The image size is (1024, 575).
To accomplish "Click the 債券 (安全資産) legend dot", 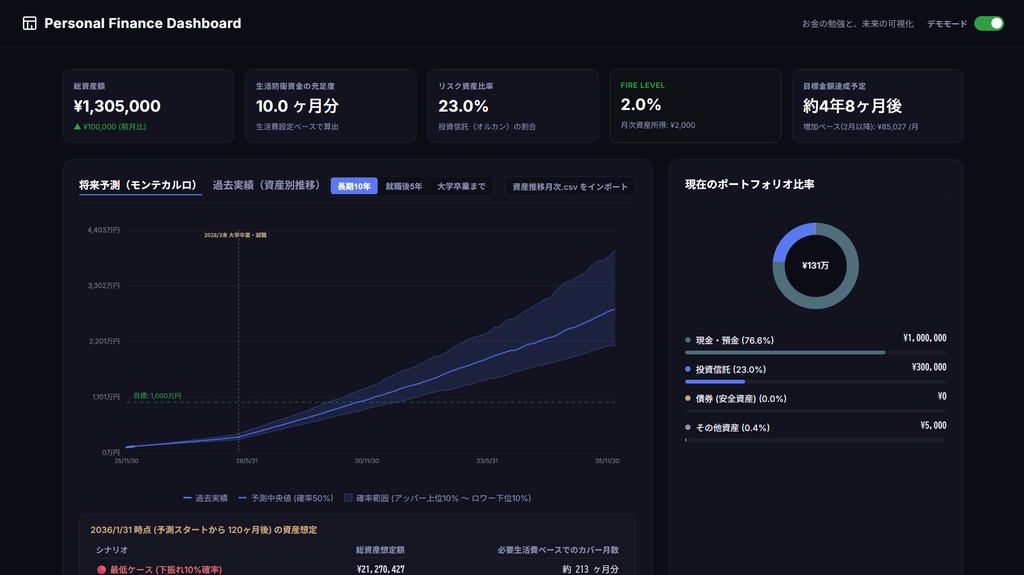I will click(x=688, y=398).
